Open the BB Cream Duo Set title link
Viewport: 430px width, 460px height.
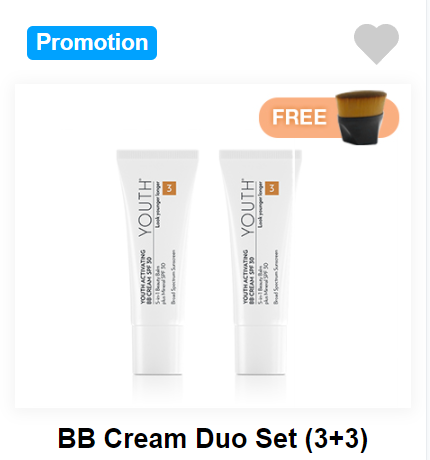click(x=213, y=438)
